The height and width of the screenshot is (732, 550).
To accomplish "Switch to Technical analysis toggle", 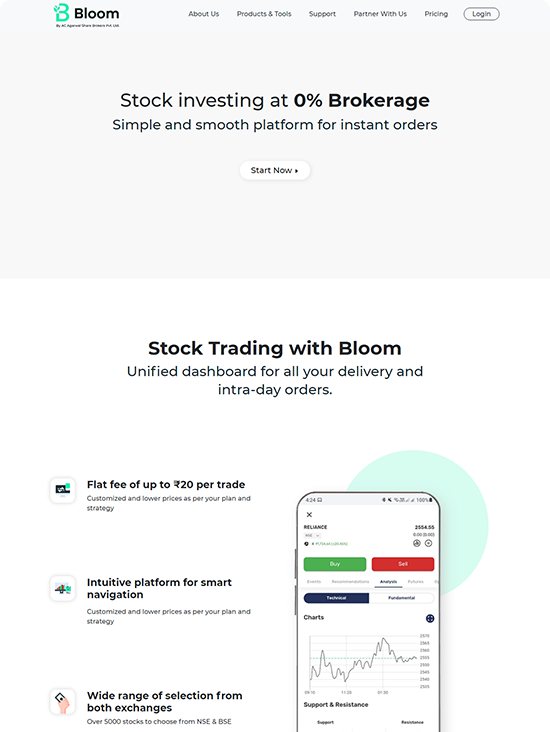I will pyautogui.click(x=336, y=598).
